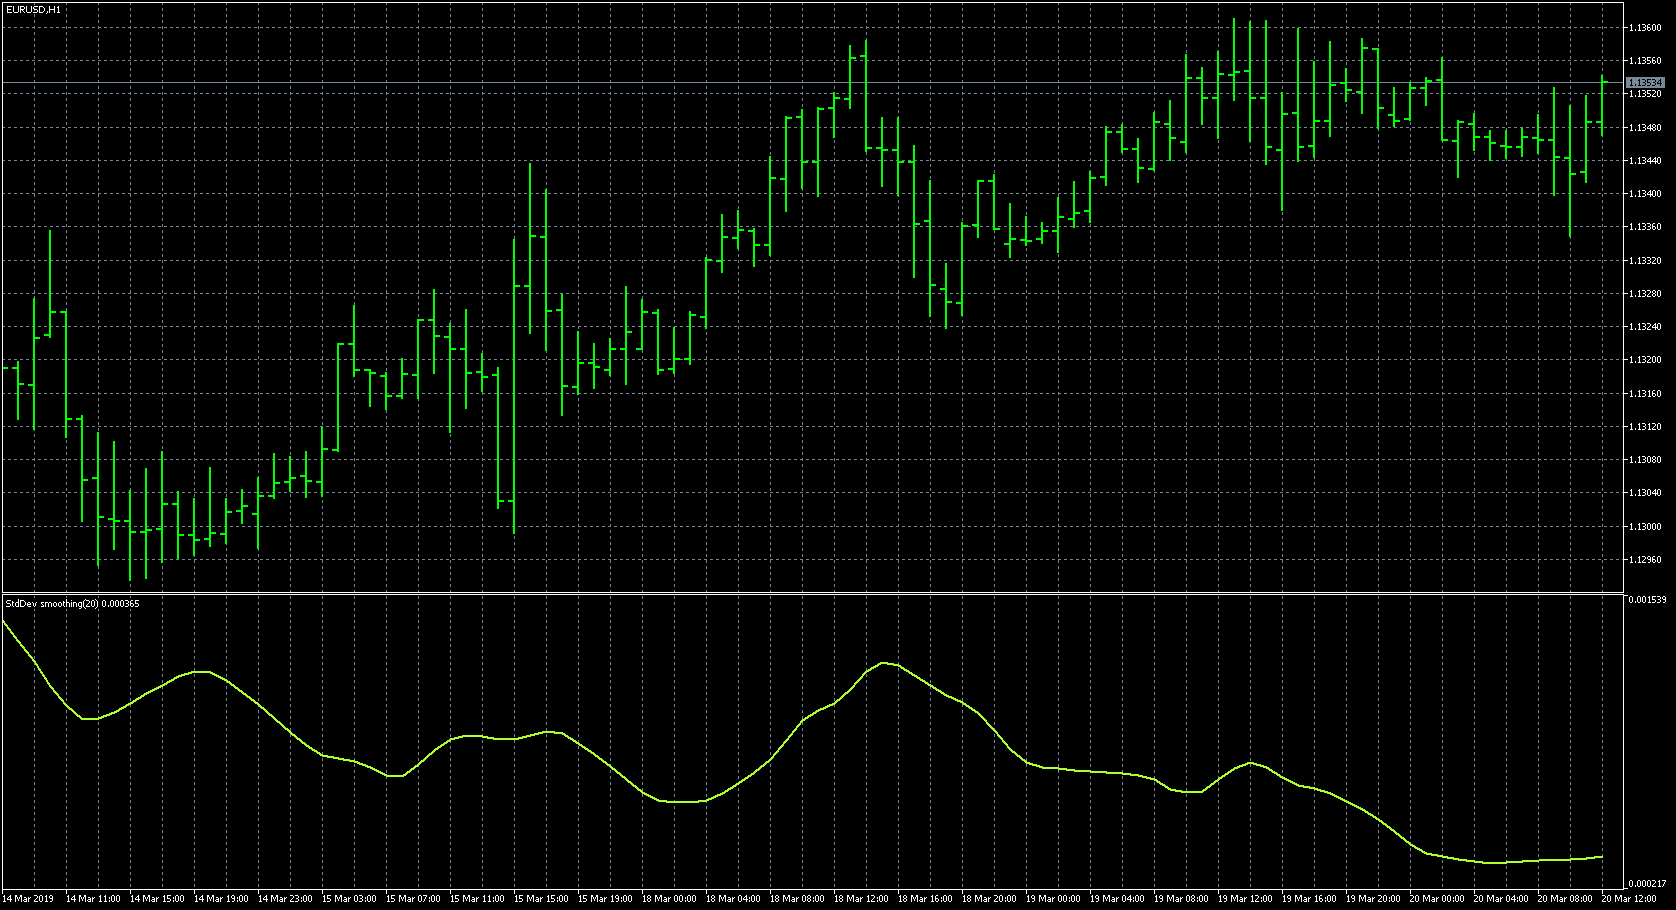Click the 18 Mar 00:00 time label
Viewport: 1676px width, 910px height.
[x=668, y=898]
